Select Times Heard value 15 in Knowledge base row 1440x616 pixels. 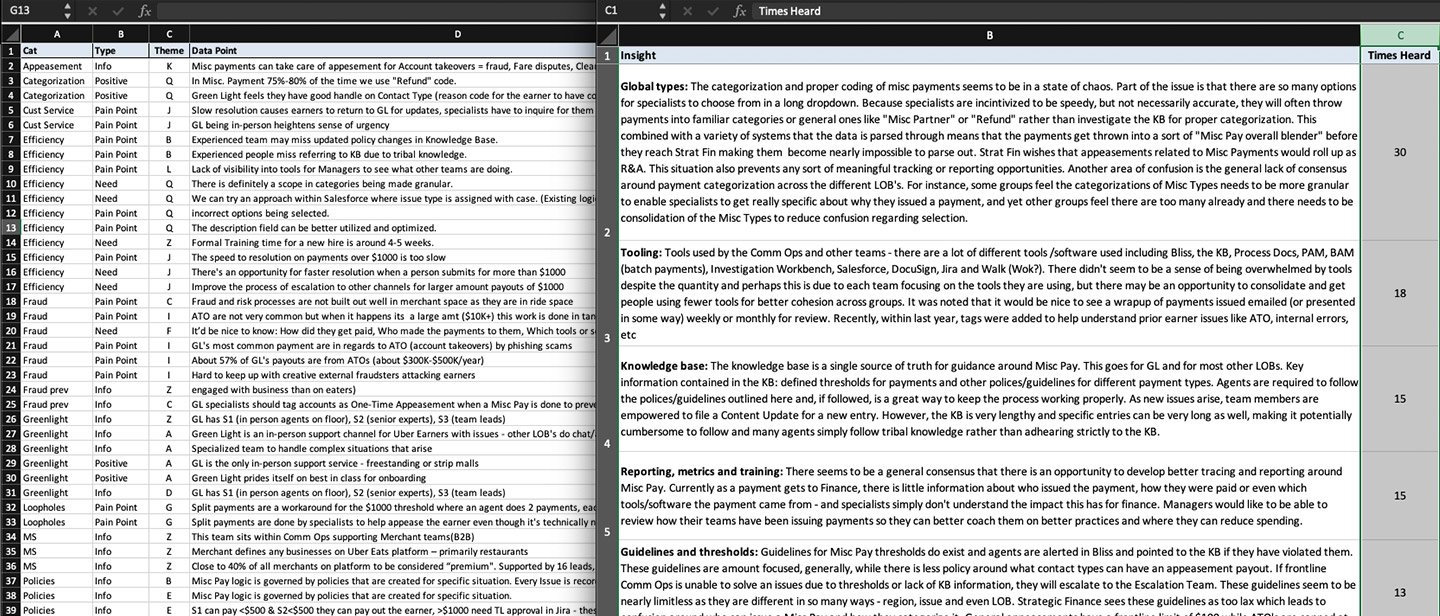point(1400,399)
